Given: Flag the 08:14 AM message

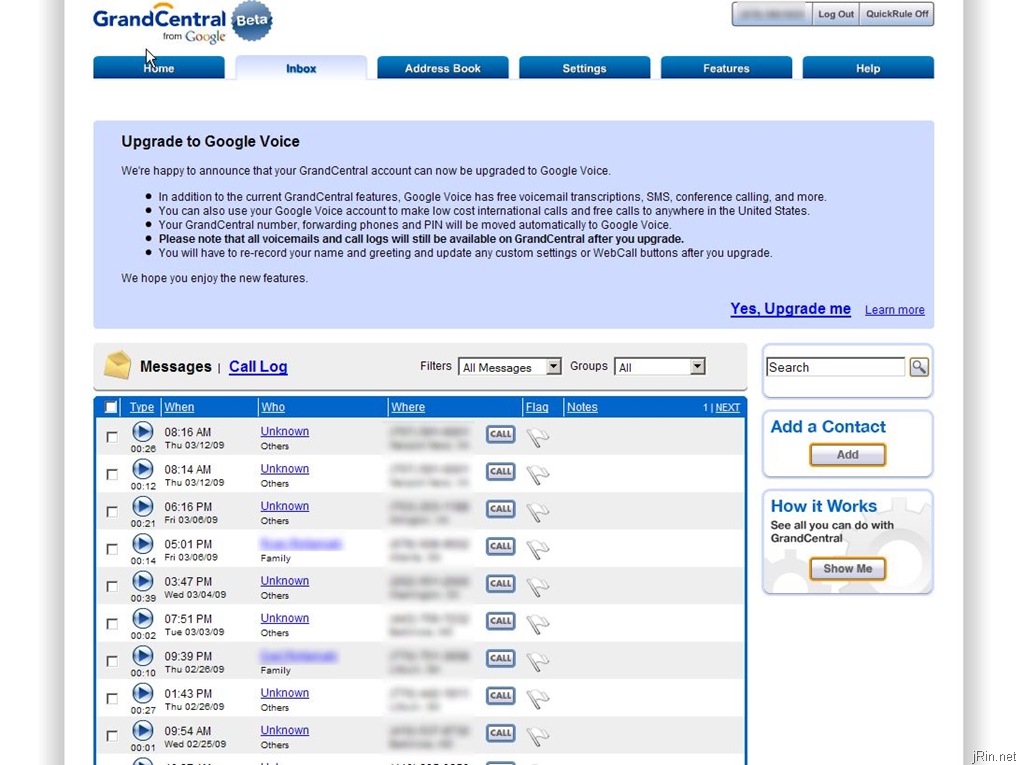Looking at the screenshot, I should [537, 474].
